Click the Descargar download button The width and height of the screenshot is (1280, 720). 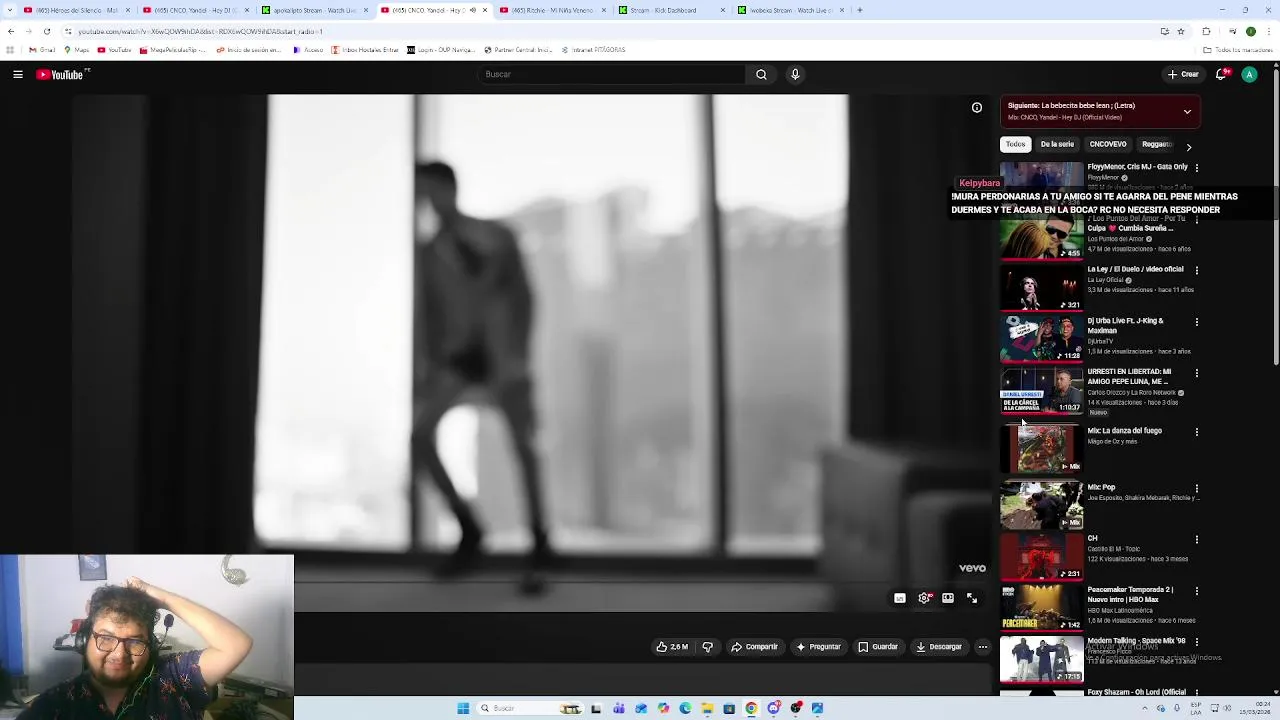click(939, 647)
